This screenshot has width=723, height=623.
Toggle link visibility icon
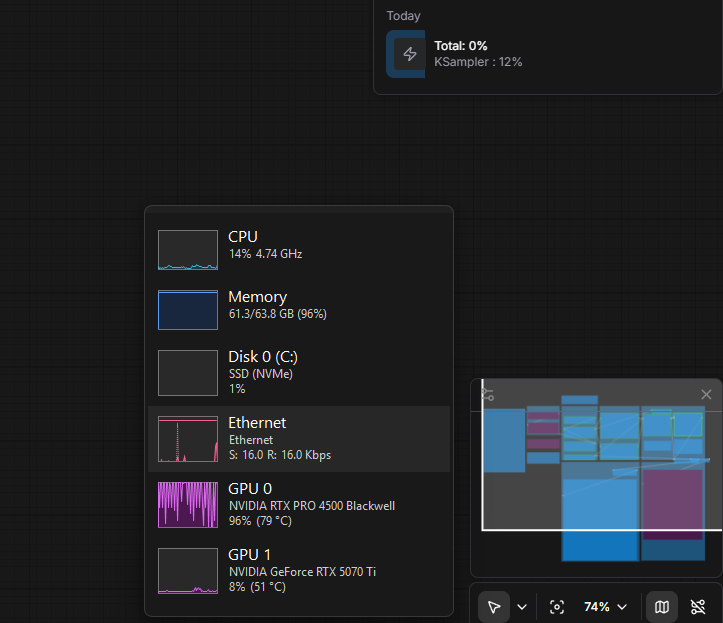point(698,607)
